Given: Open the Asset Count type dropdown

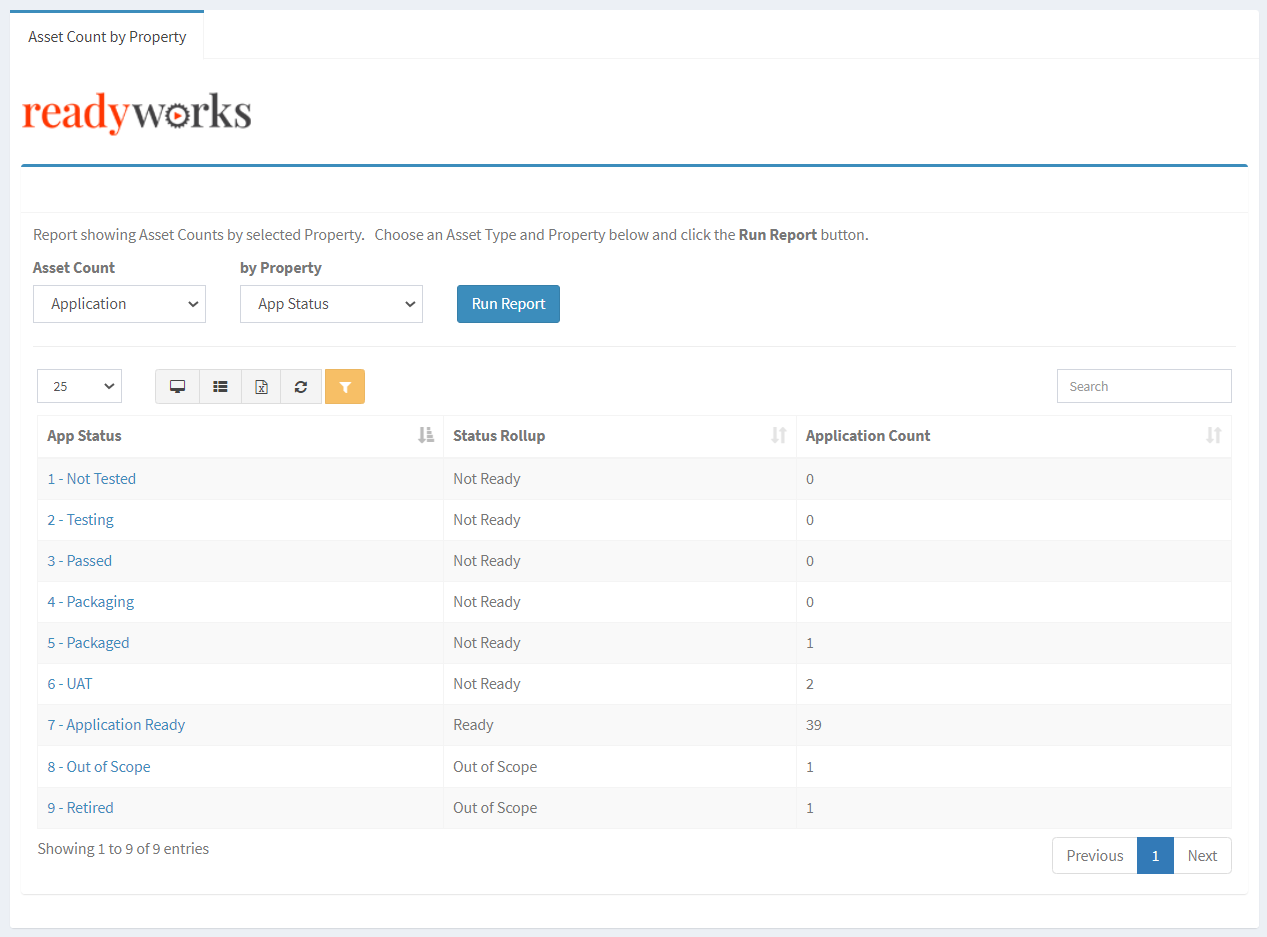Looking at the screenshot, I should tap(118, 303).
